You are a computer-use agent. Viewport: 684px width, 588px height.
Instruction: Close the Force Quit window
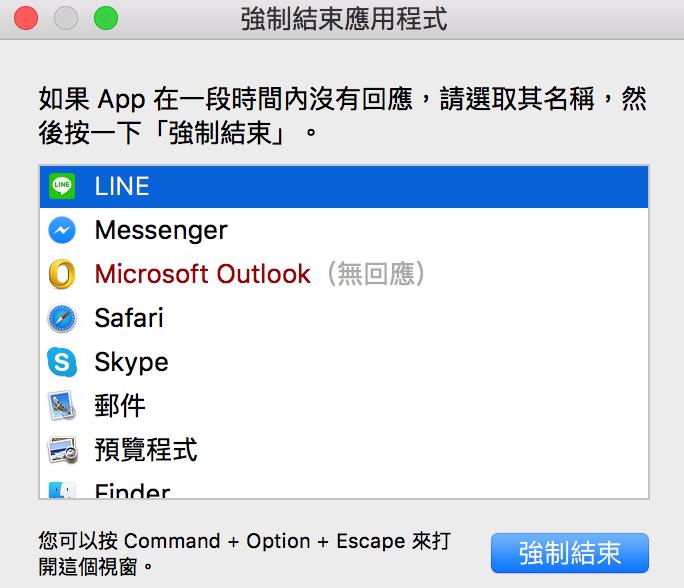26,18
